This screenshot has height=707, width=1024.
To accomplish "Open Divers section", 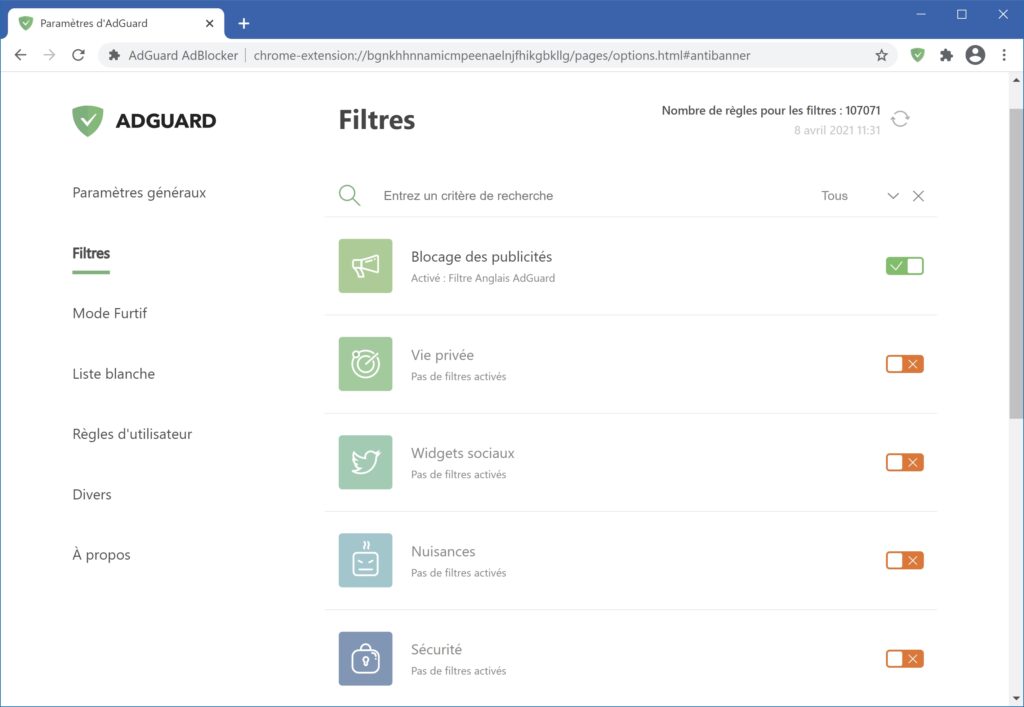I will pos(92,494).
